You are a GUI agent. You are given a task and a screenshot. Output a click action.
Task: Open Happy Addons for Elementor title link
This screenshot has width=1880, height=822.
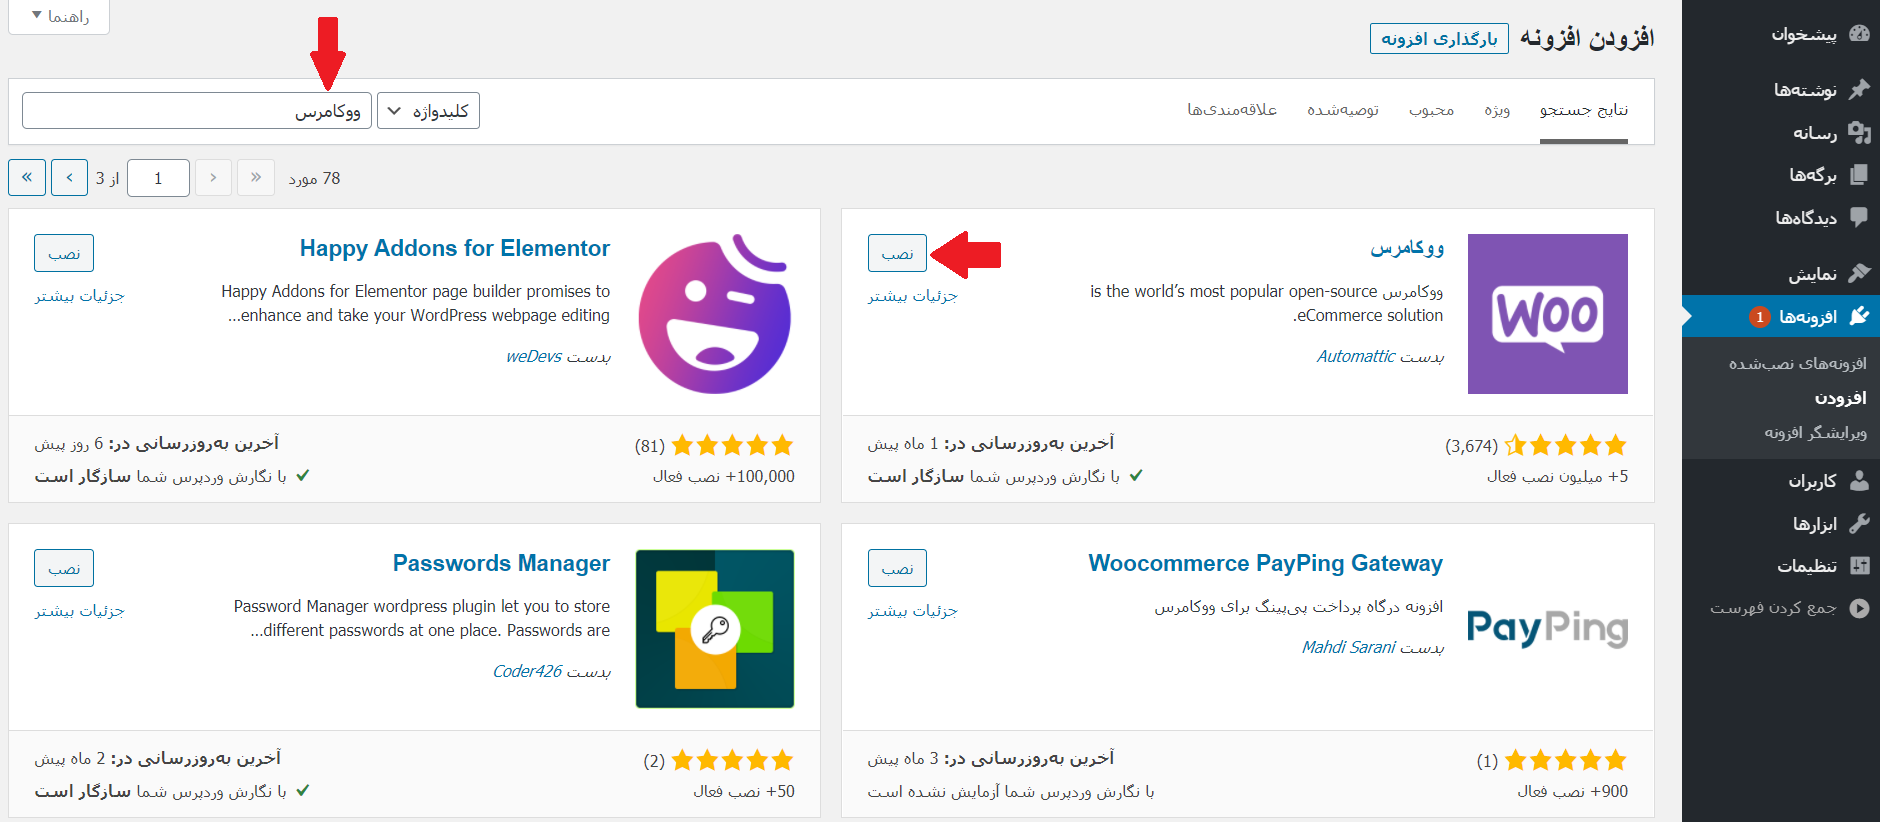click(454, 248)
